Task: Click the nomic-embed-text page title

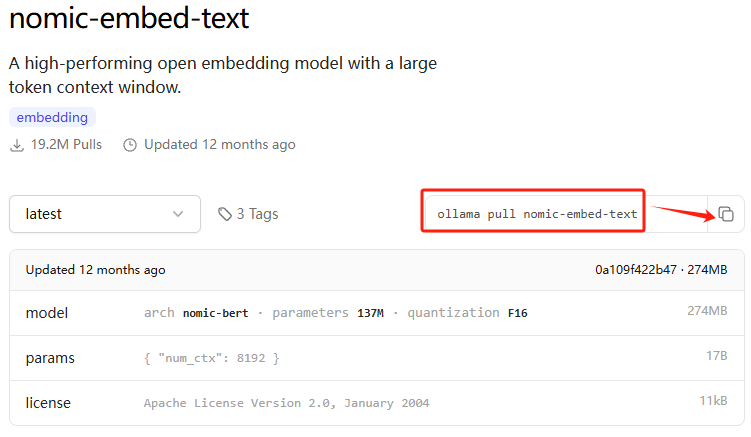Action: pos(129,18)
